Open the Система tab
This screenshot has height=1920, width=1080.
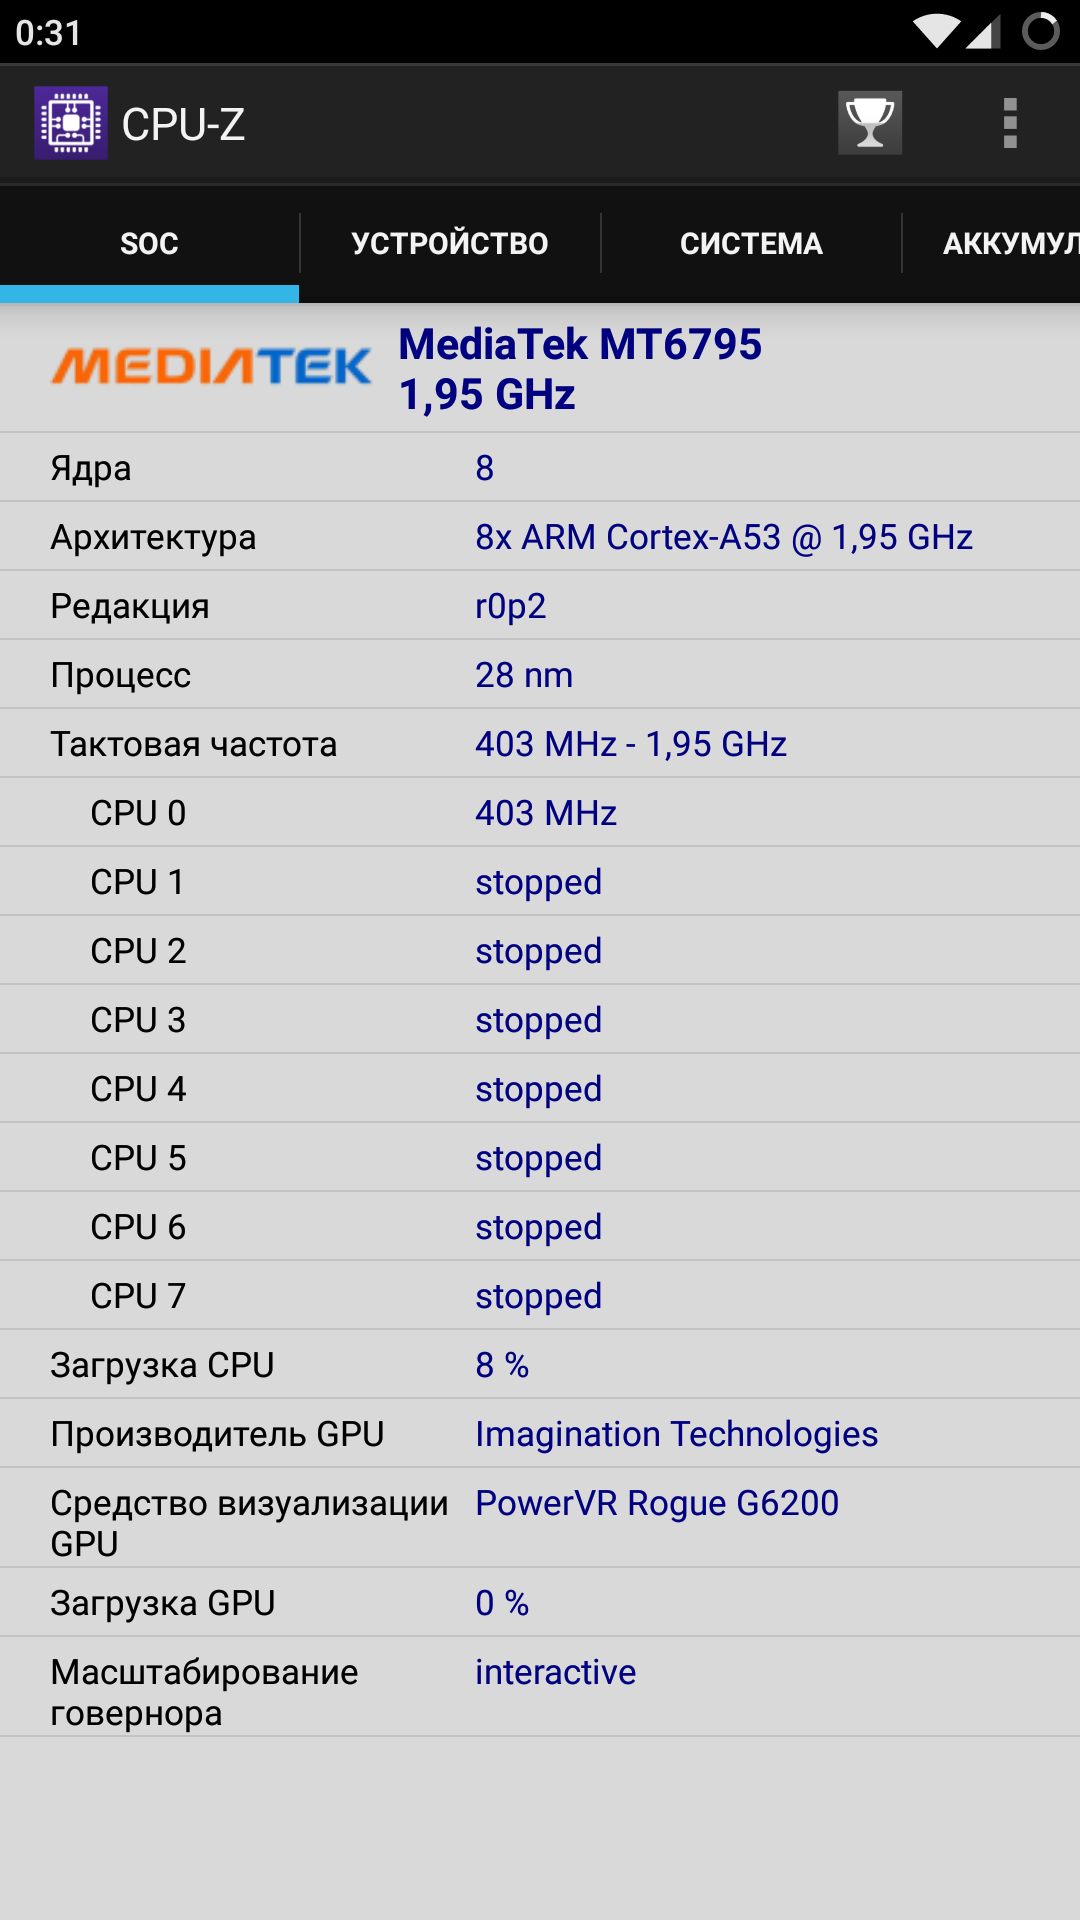pyautogui.click(x=751, y=243)
